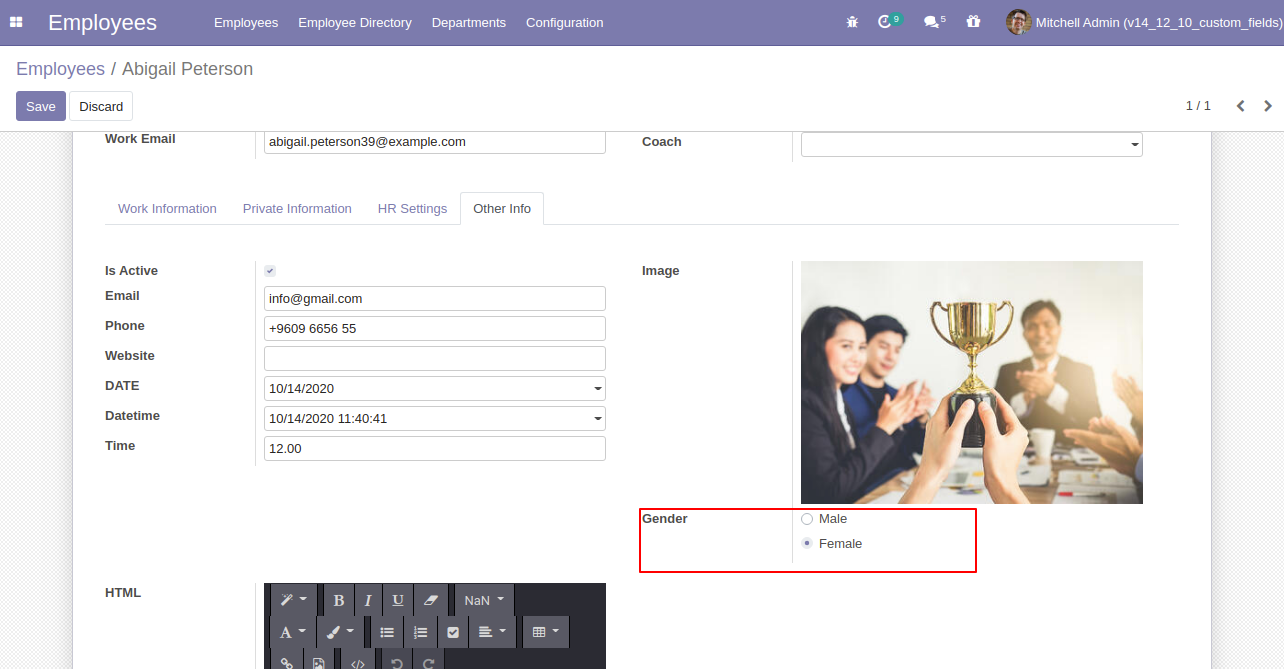Open the Employee Directory menu

355,22
